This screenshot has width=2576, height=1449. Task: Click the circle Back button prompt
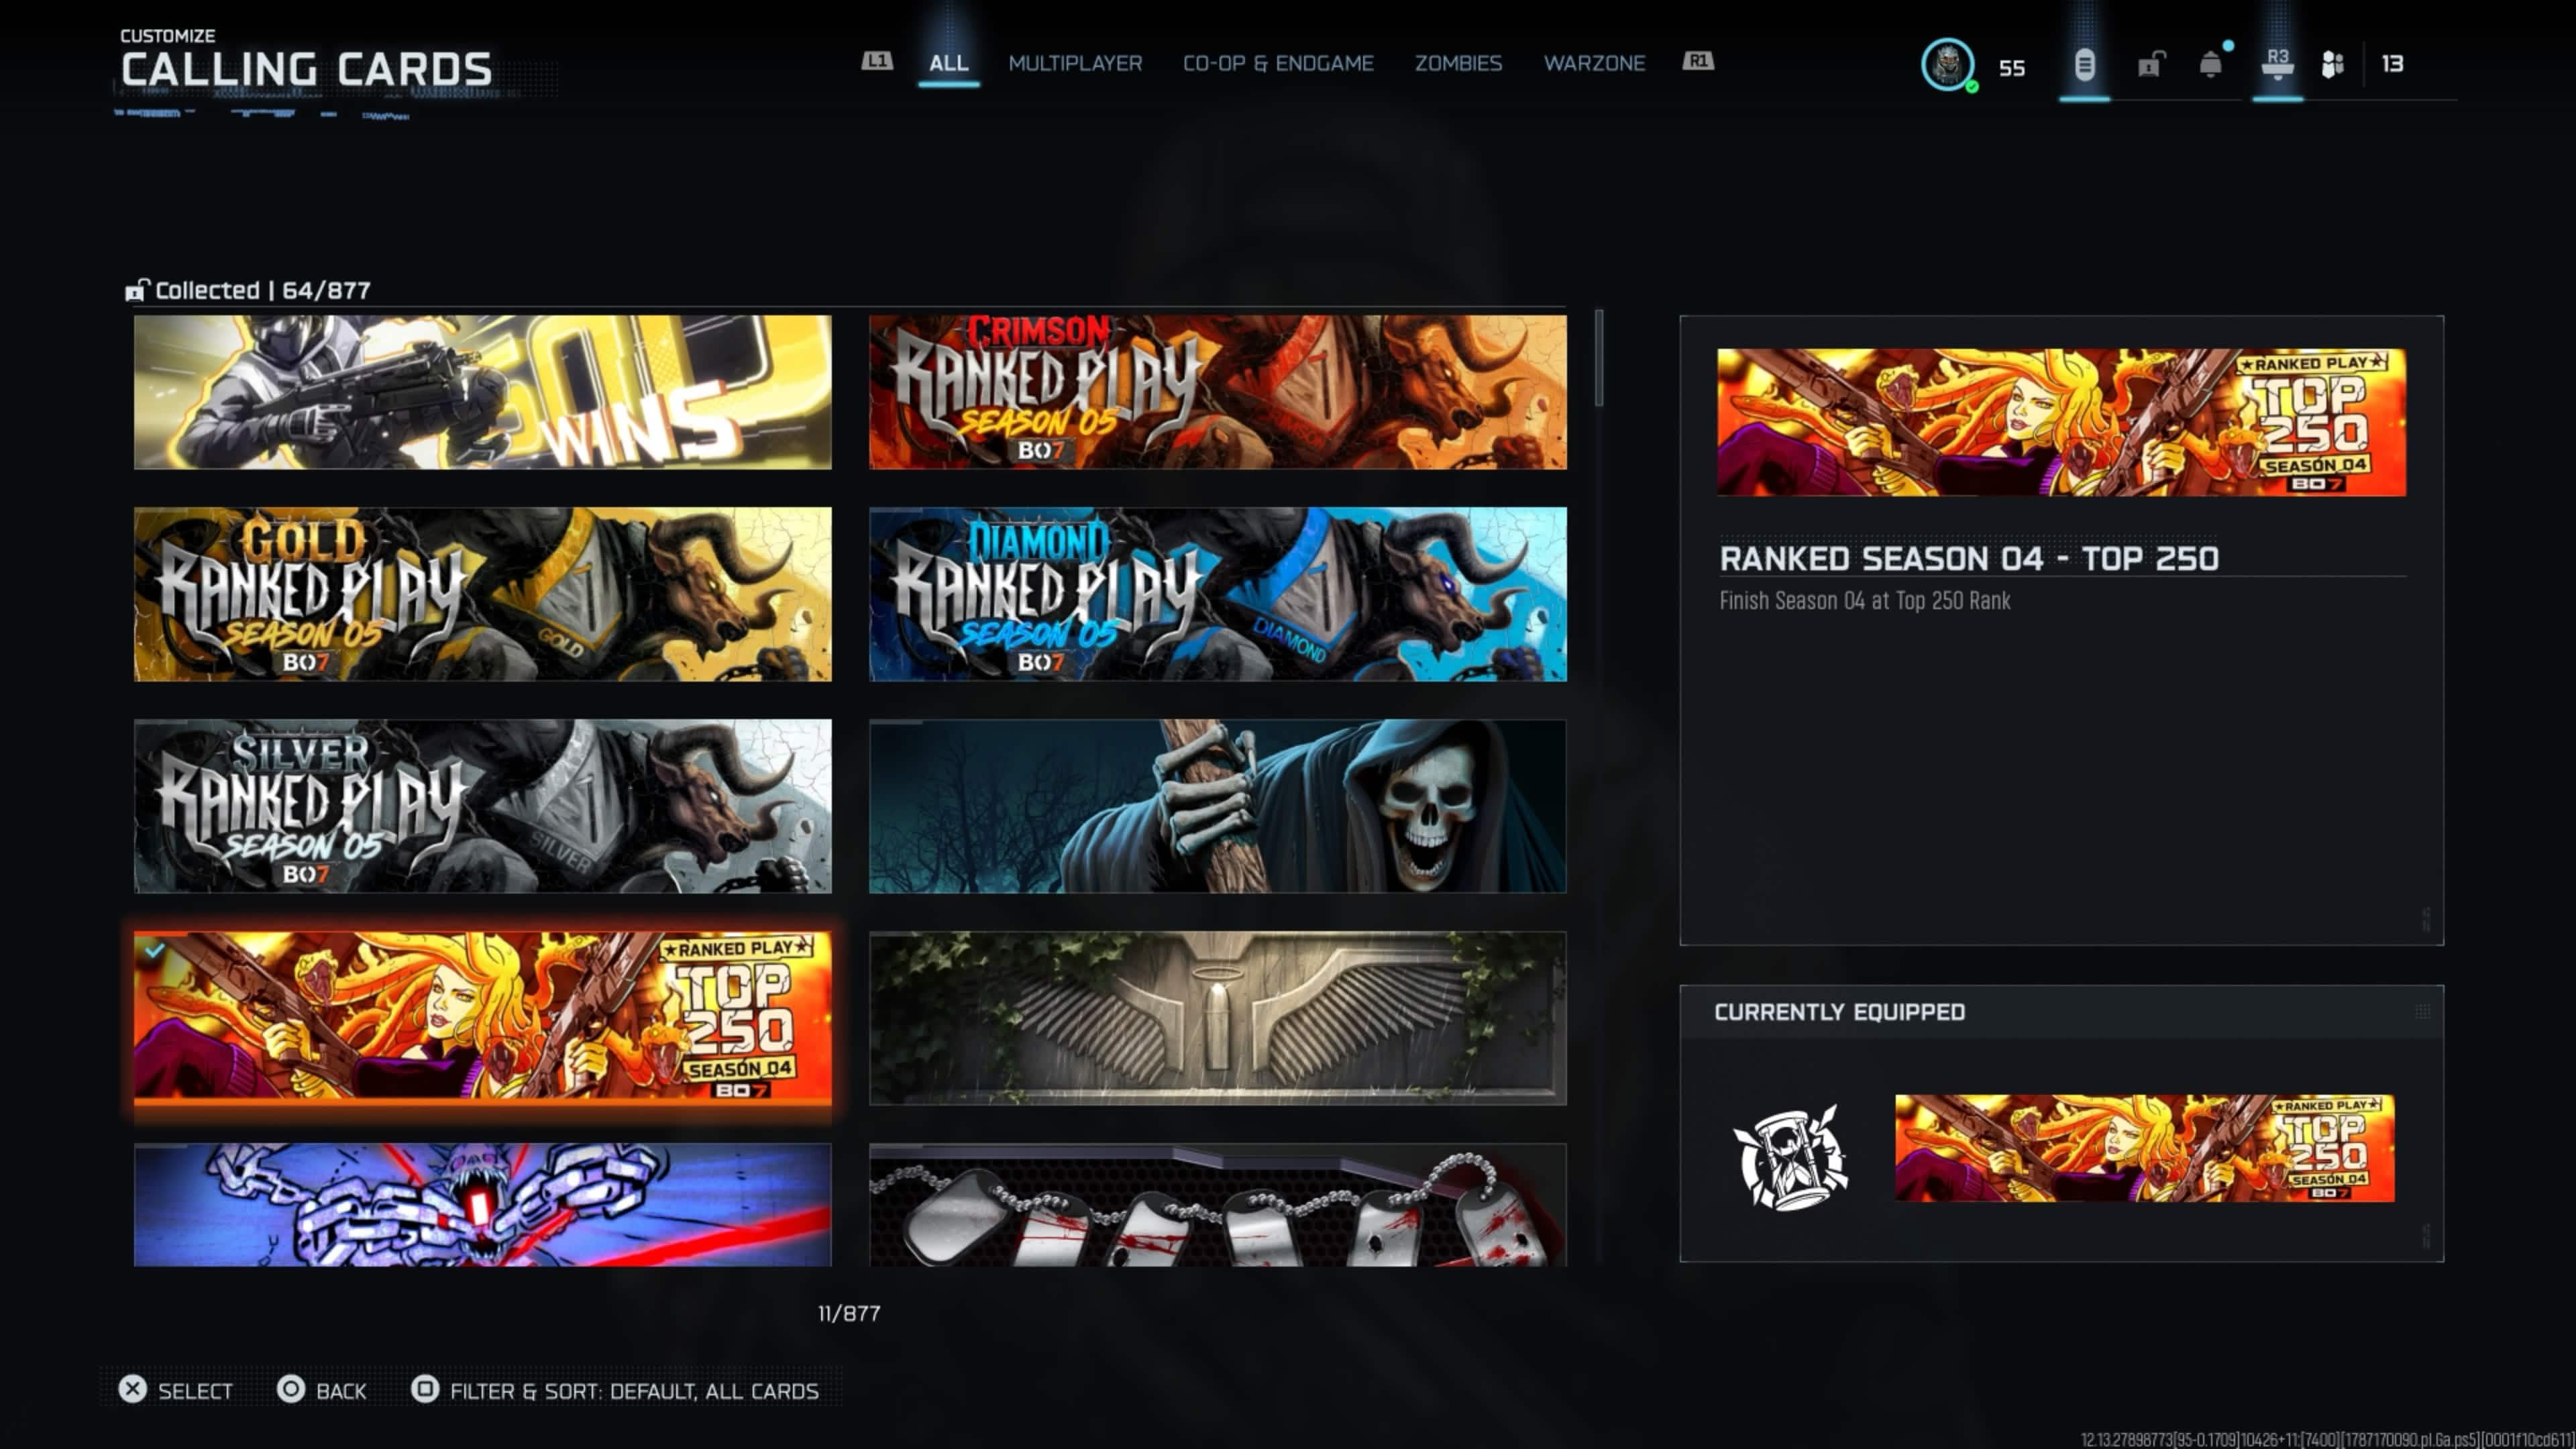[291, 1389]
